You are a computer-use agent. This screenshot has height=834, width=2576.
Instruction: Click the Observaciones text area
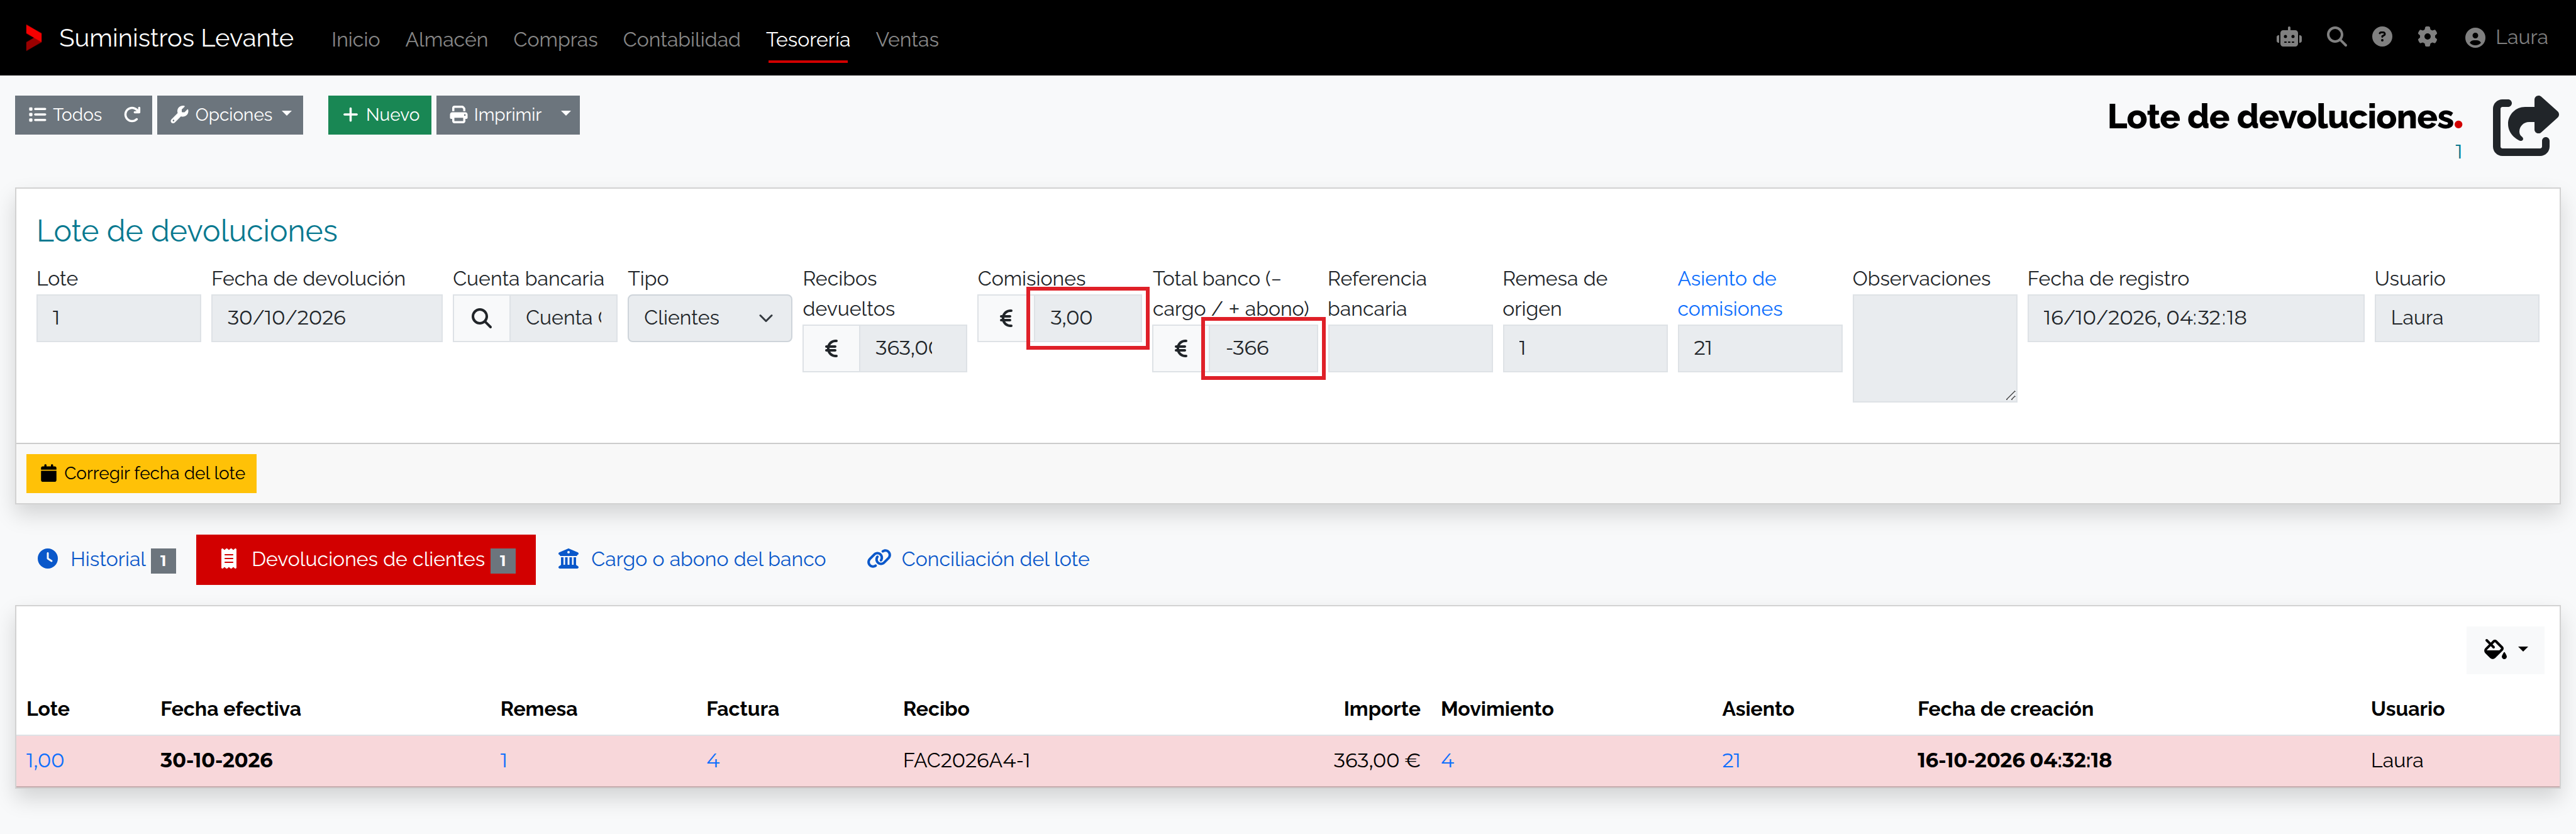pos(1934,348)
